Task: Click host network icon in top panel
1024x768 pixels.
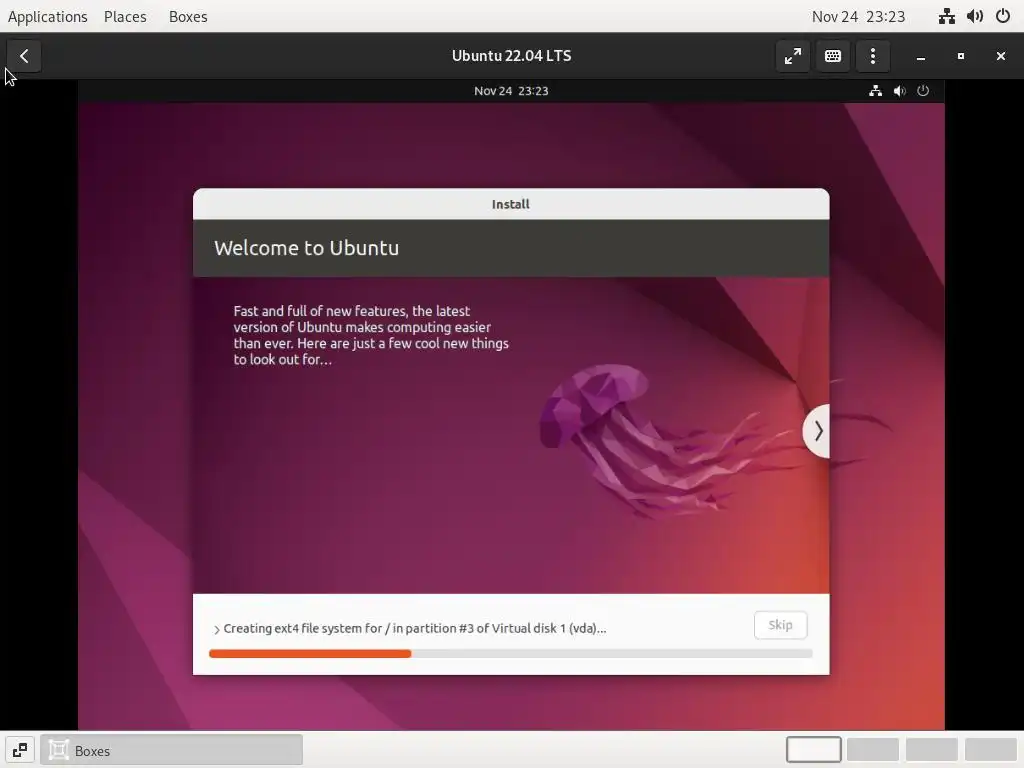Action: pyautogui.click(x=947, y=16)
